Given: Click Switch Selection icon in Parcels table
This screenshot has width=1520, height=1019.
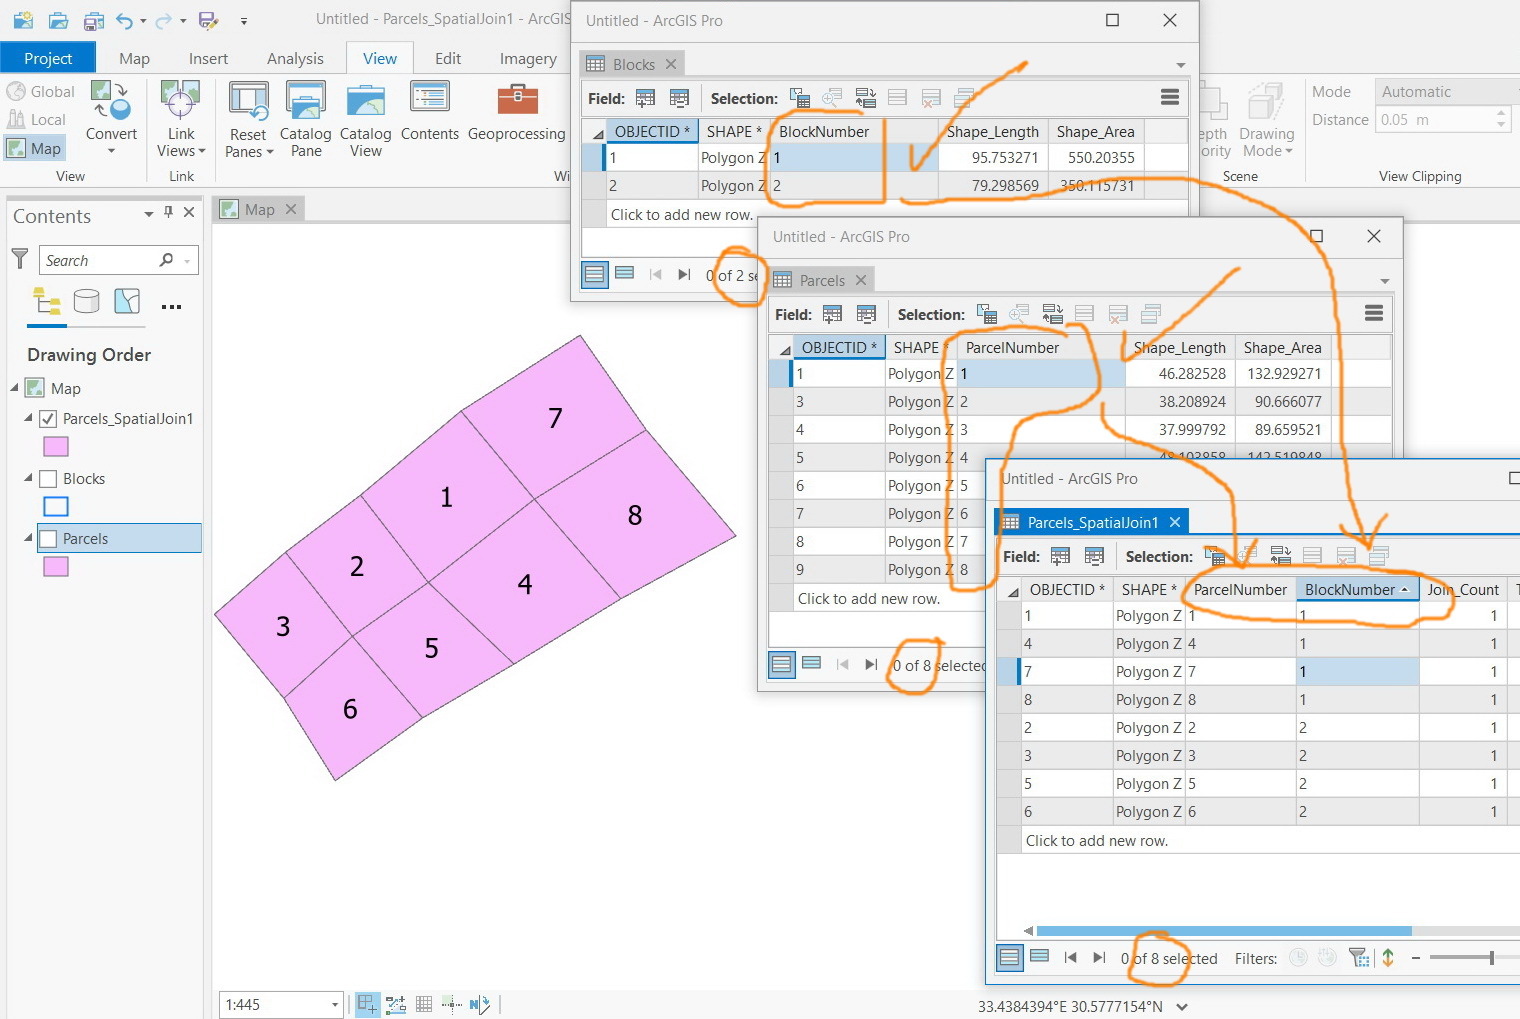Looking at the screenshot, I should tap(1052, 314).
